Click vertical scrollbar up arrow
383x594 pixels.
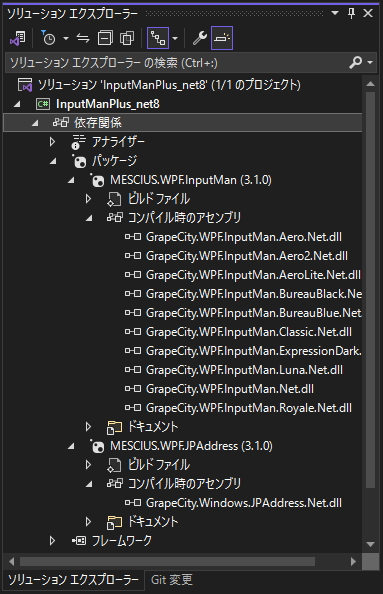pyautogui.click(x=370, y=84)
